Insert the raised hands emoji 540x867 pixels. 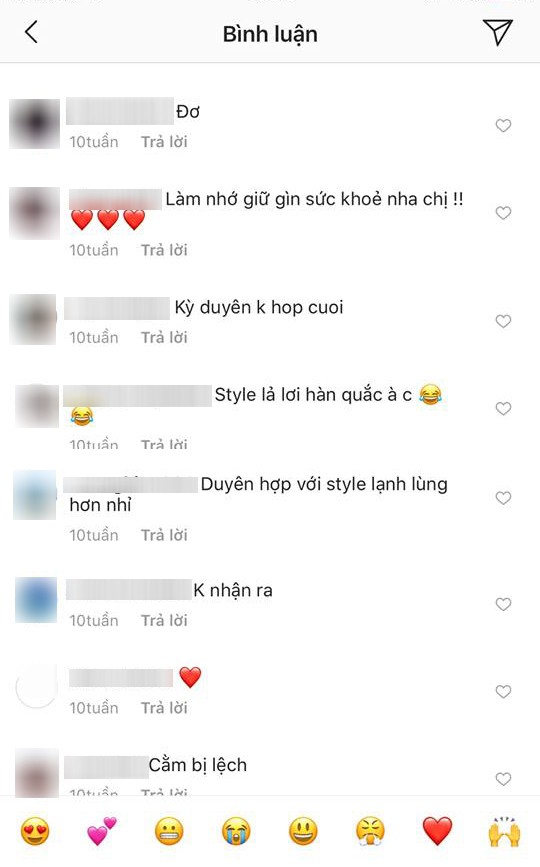505,832
